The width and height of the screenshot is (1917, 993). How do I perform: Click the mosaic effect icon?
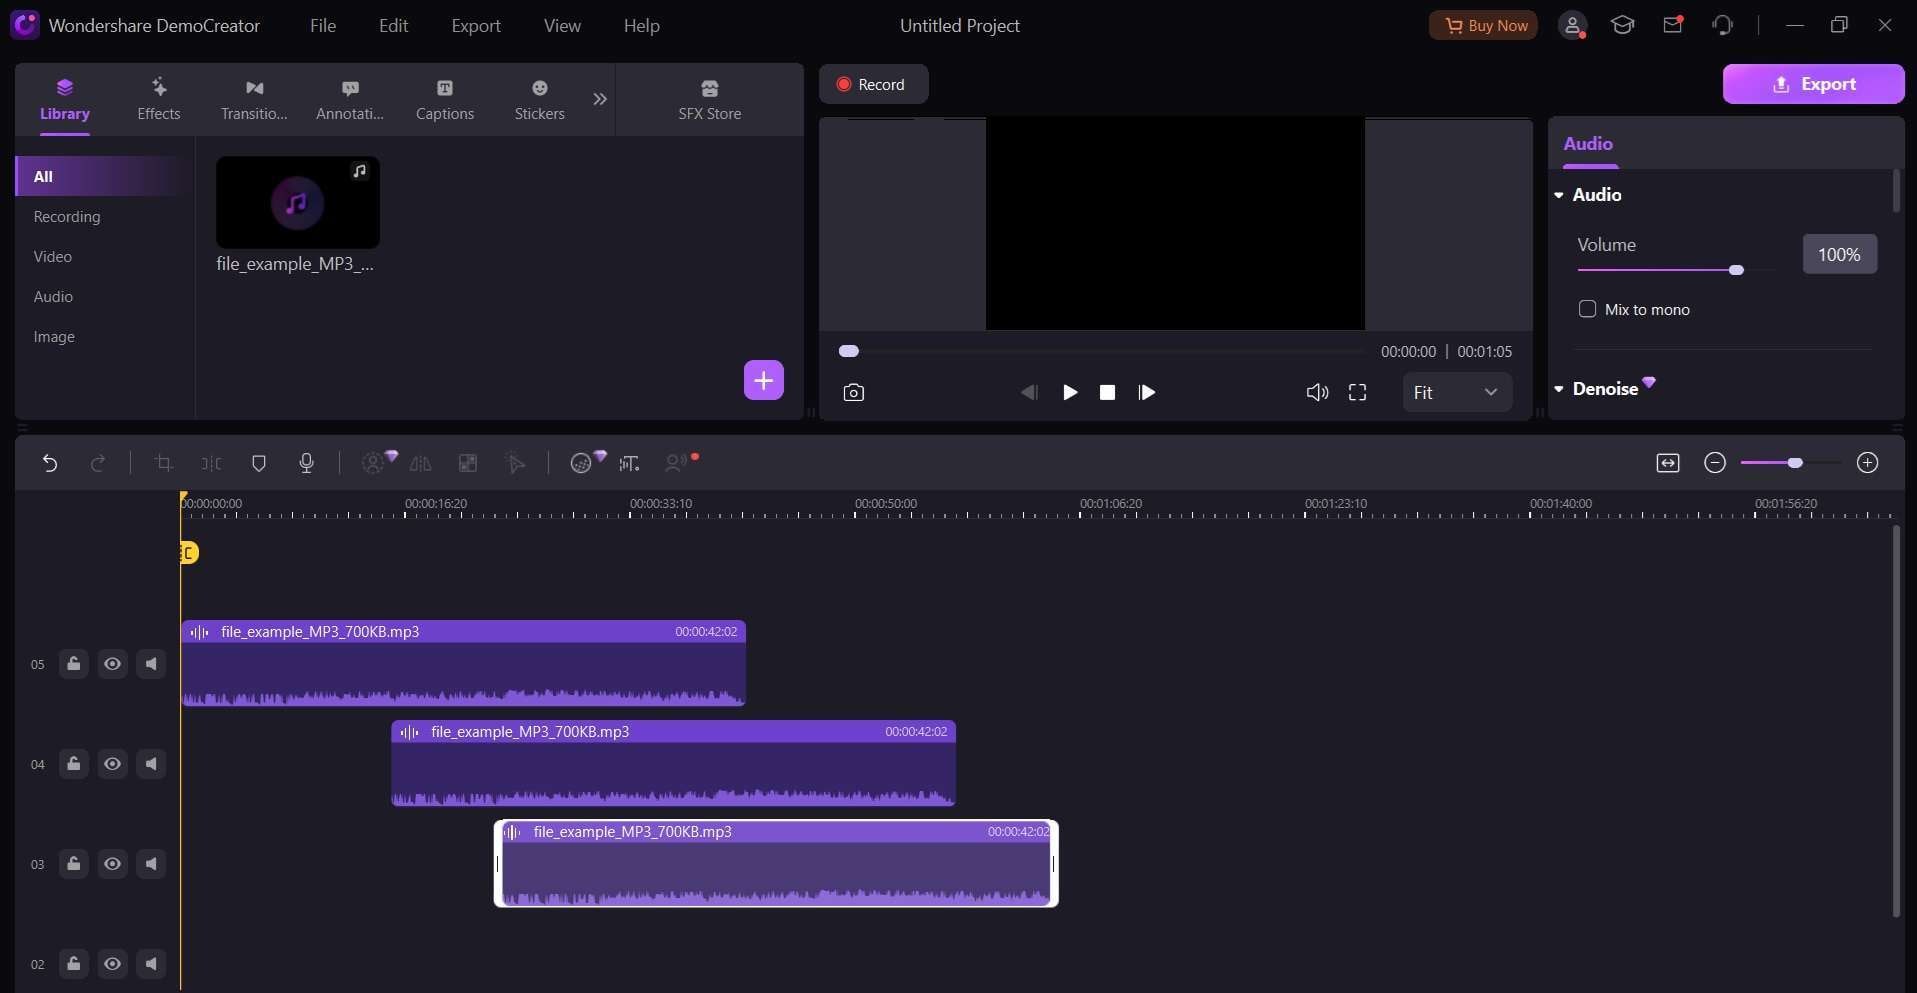tap(468, 463)
